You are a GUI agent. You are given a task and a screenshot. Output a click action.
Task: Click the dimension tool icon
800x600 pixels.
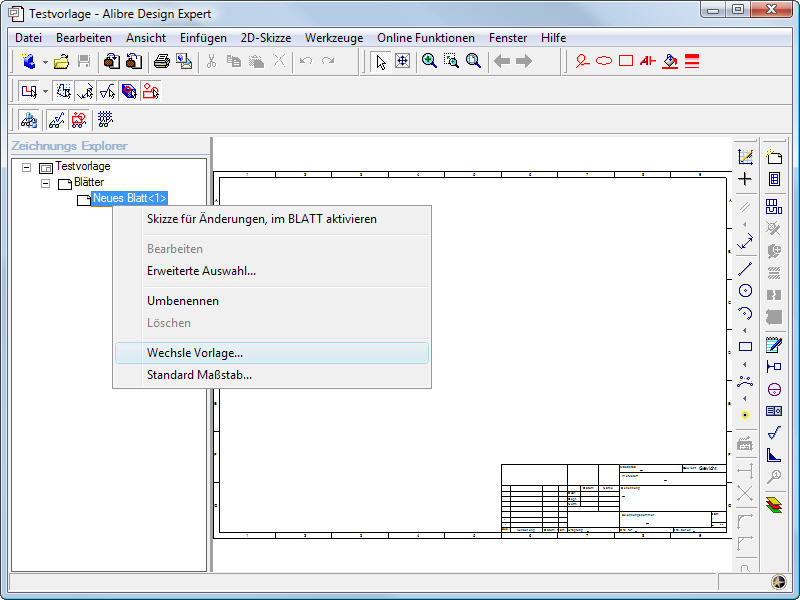(745, 241)
